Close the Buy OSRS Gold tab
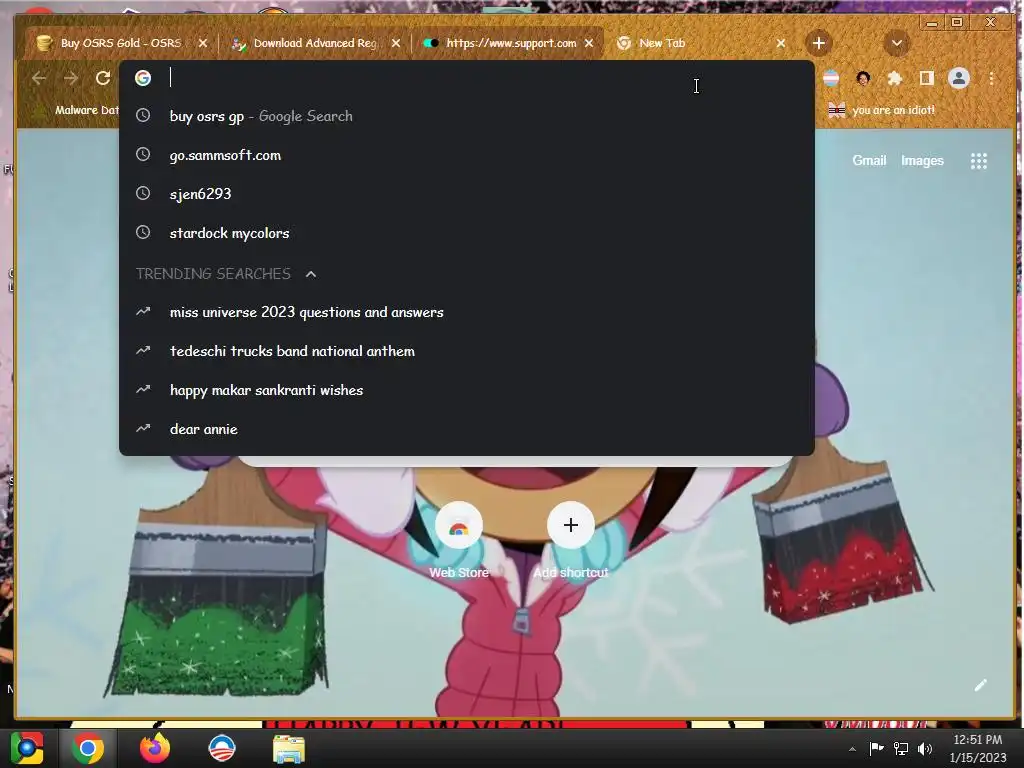 pos(202,43)
